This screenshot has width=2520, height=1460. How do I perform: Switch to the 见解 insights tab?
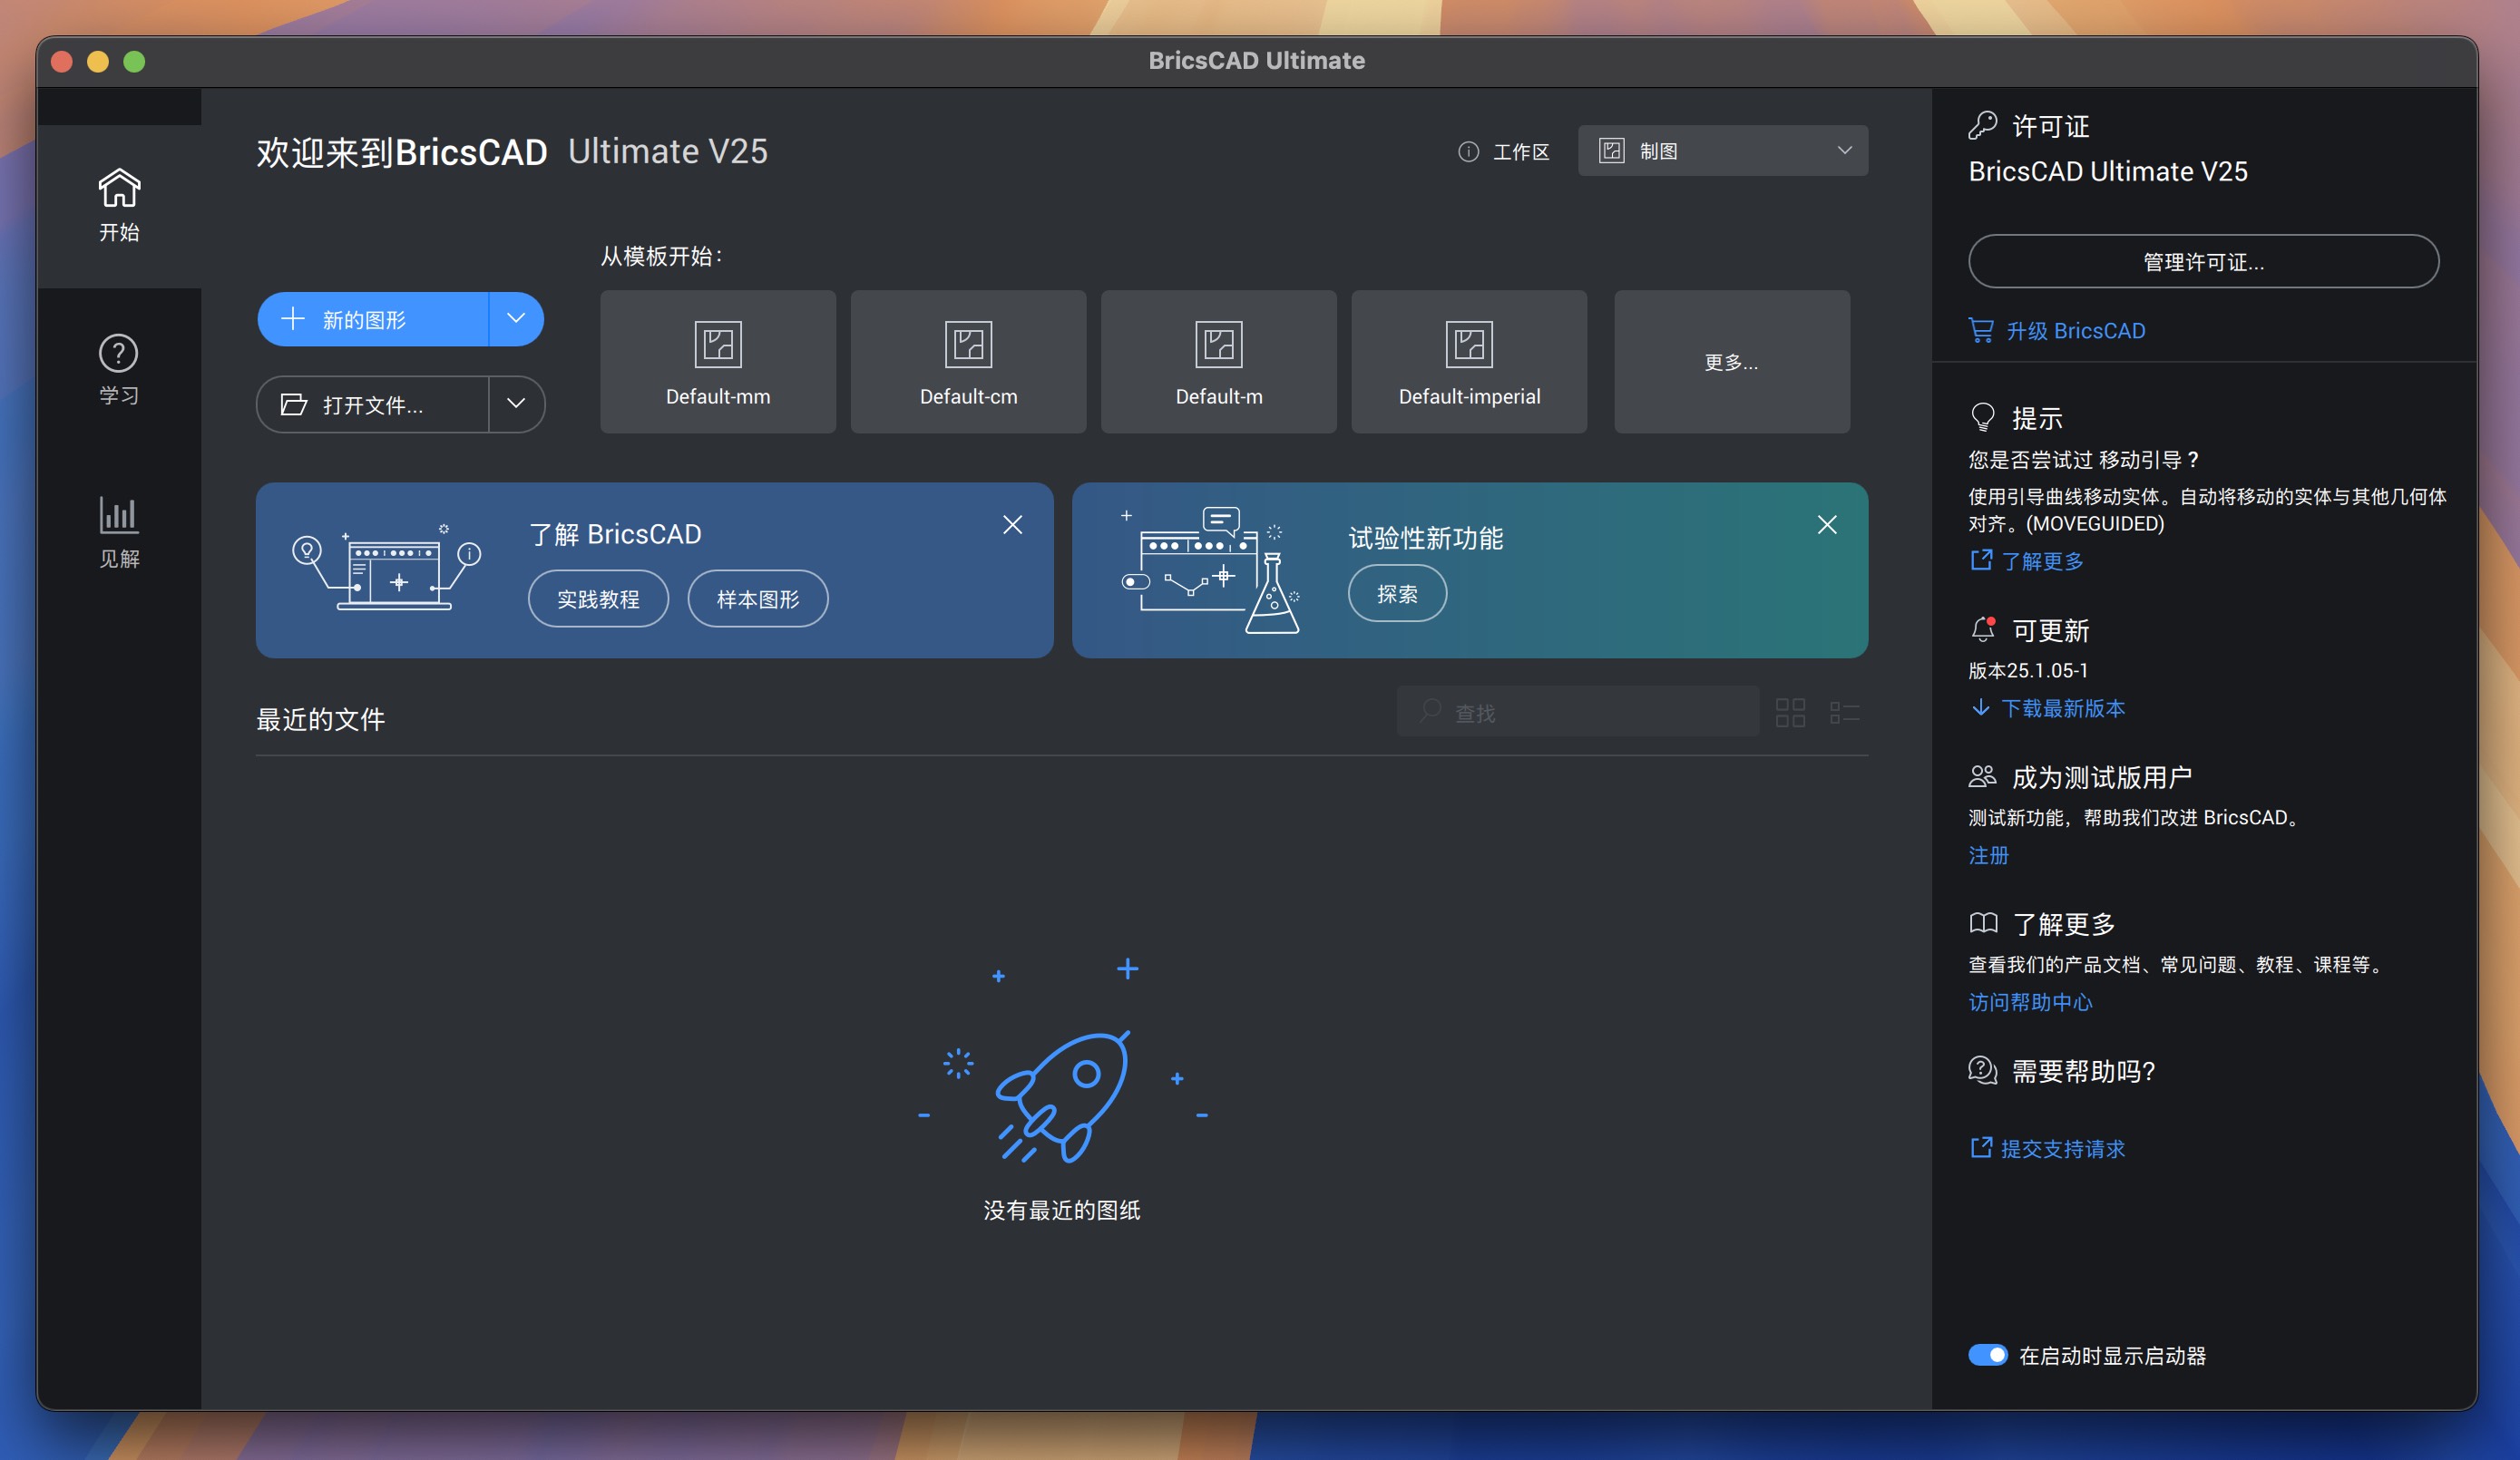(119, 532)
